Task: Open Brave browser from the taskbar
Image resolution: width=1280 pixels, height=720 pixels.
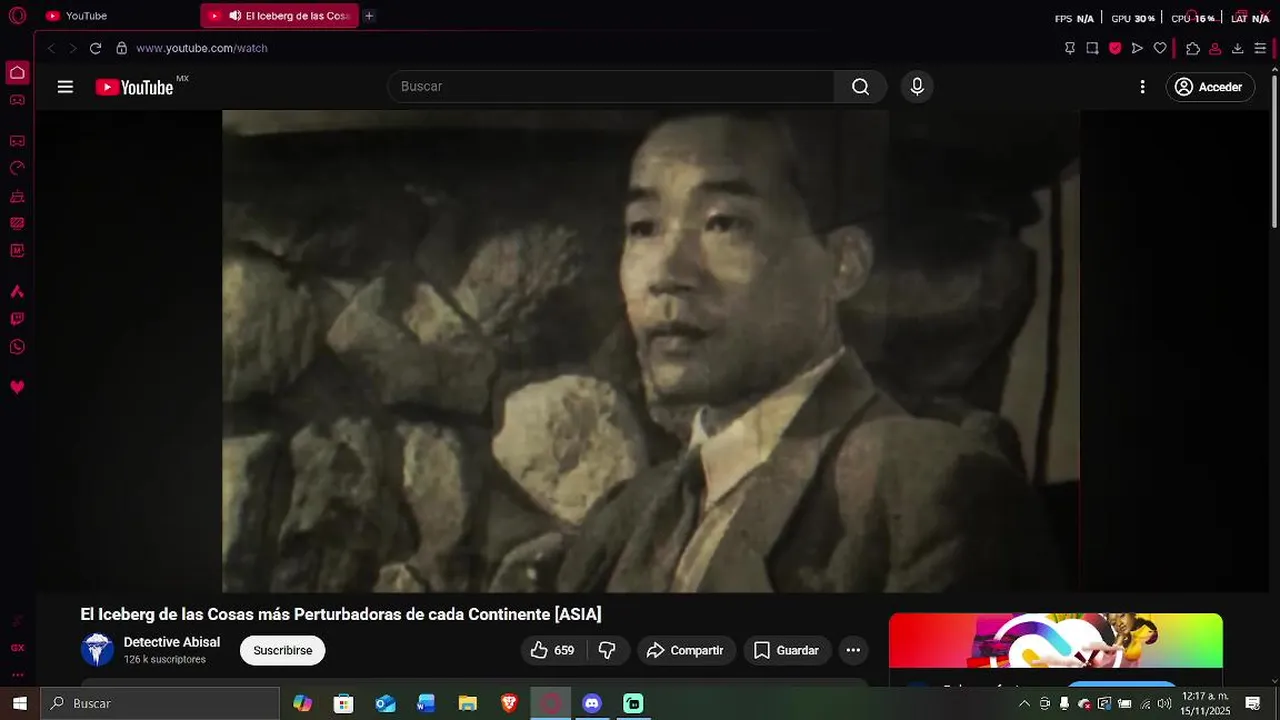Action: (509, 703)
